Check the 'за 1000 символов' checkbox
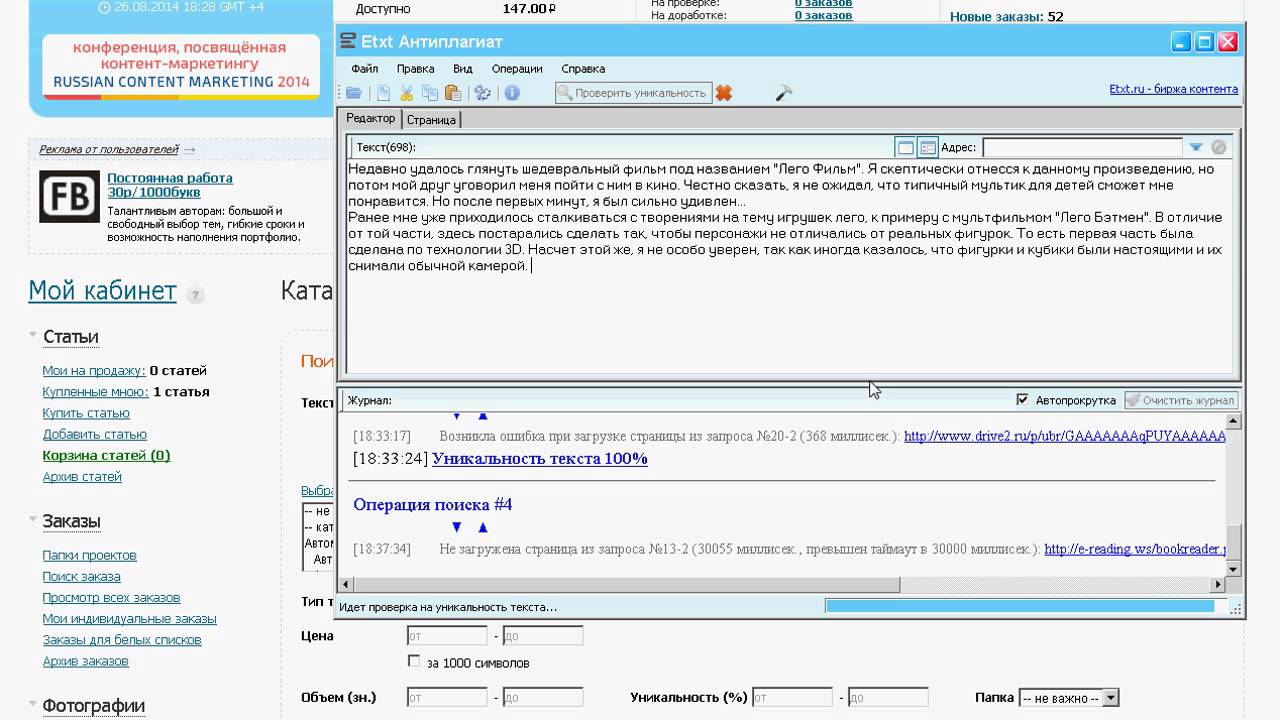Viewport: 1280px width, 720px height. [x=414, y=662]
